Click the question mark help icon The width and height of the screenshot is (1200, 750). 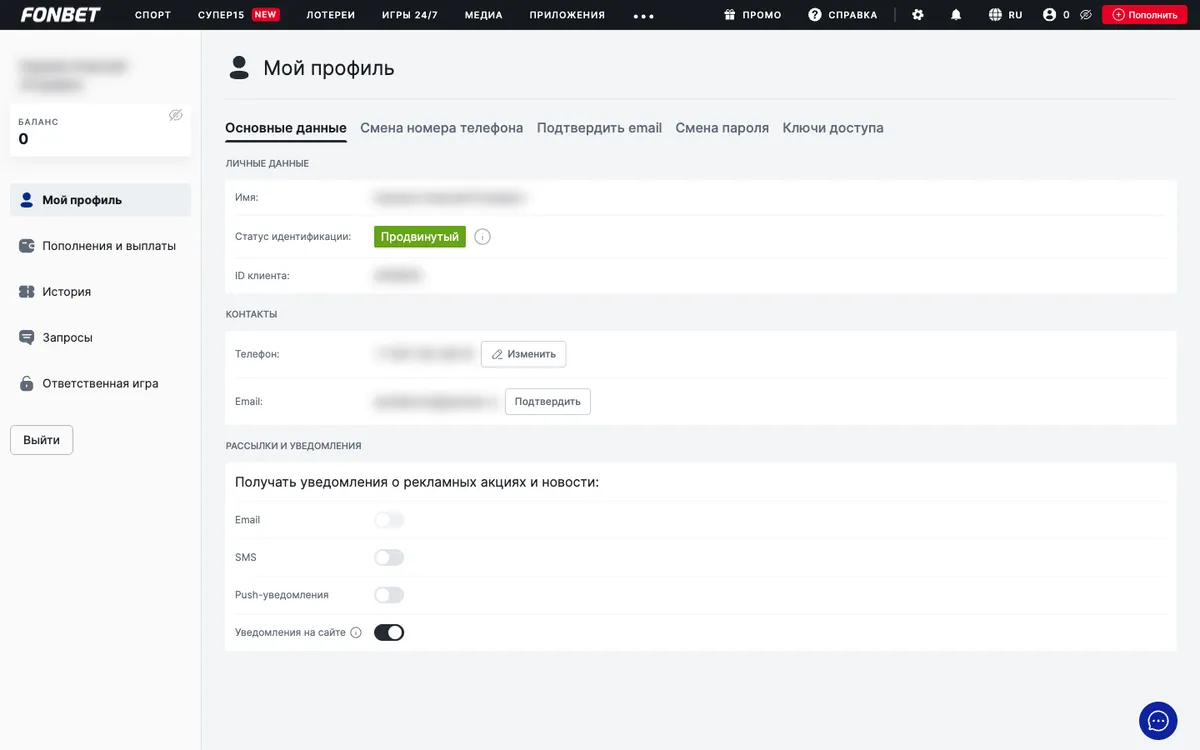(x=815, y=15)
